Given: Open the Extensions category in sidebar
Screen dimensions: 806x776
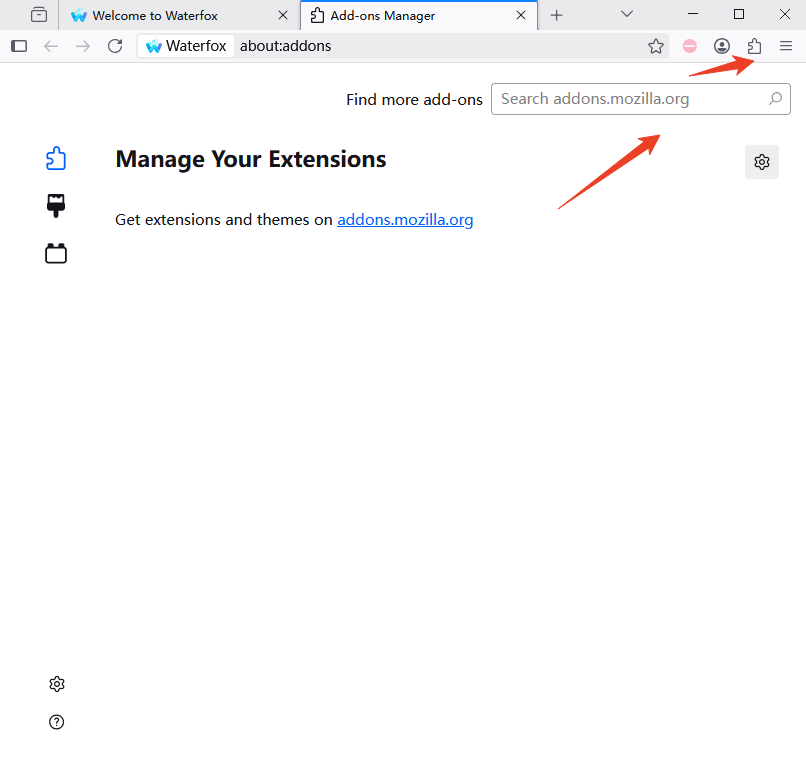Looking at the screenshot, I should coord(56,158).
